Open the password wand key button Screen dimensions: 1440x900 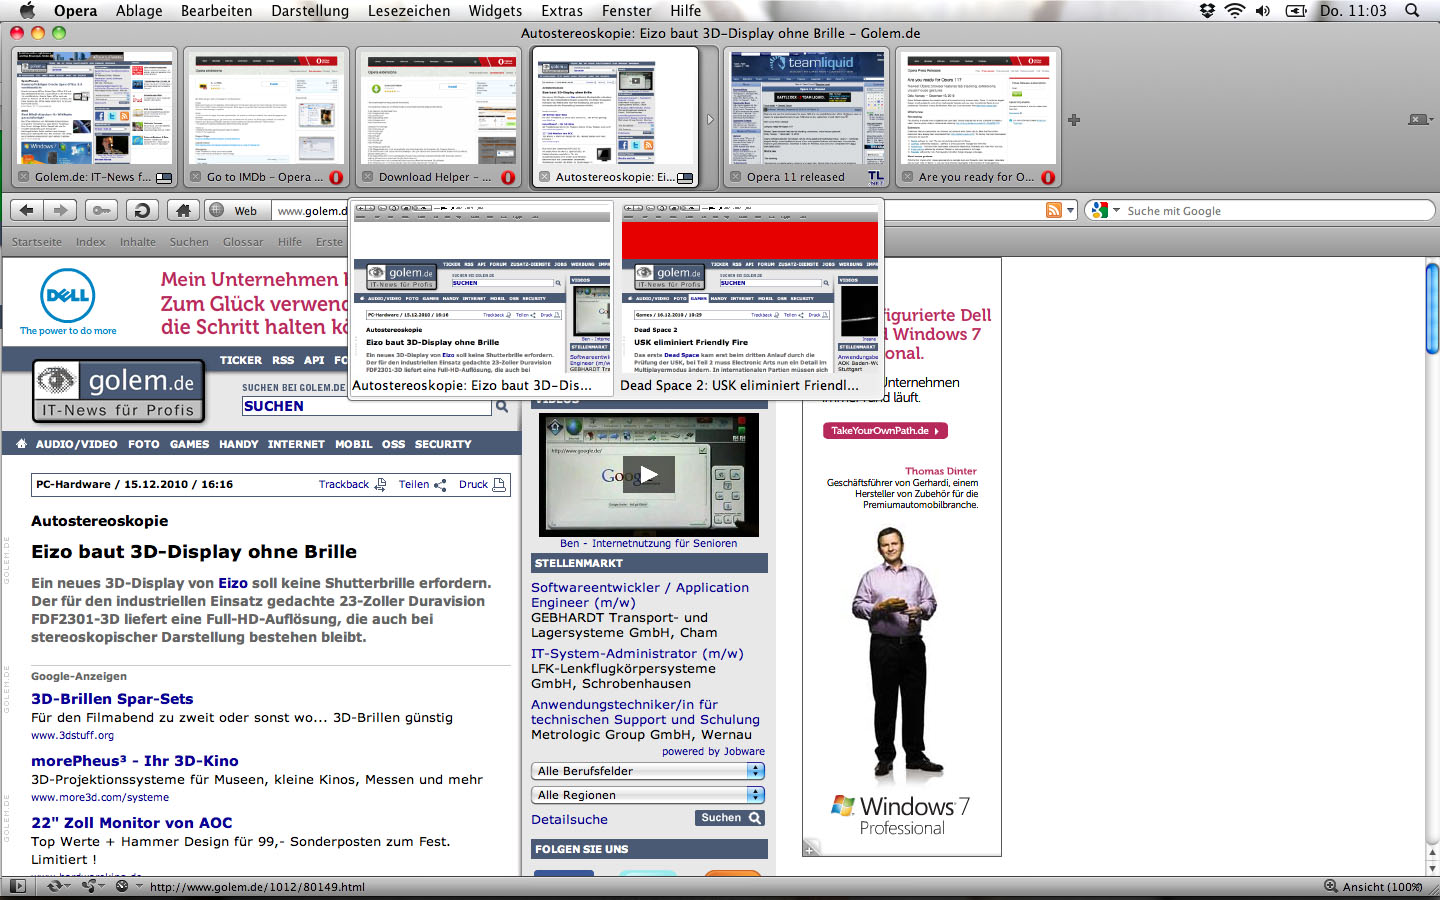coord(101,210)
